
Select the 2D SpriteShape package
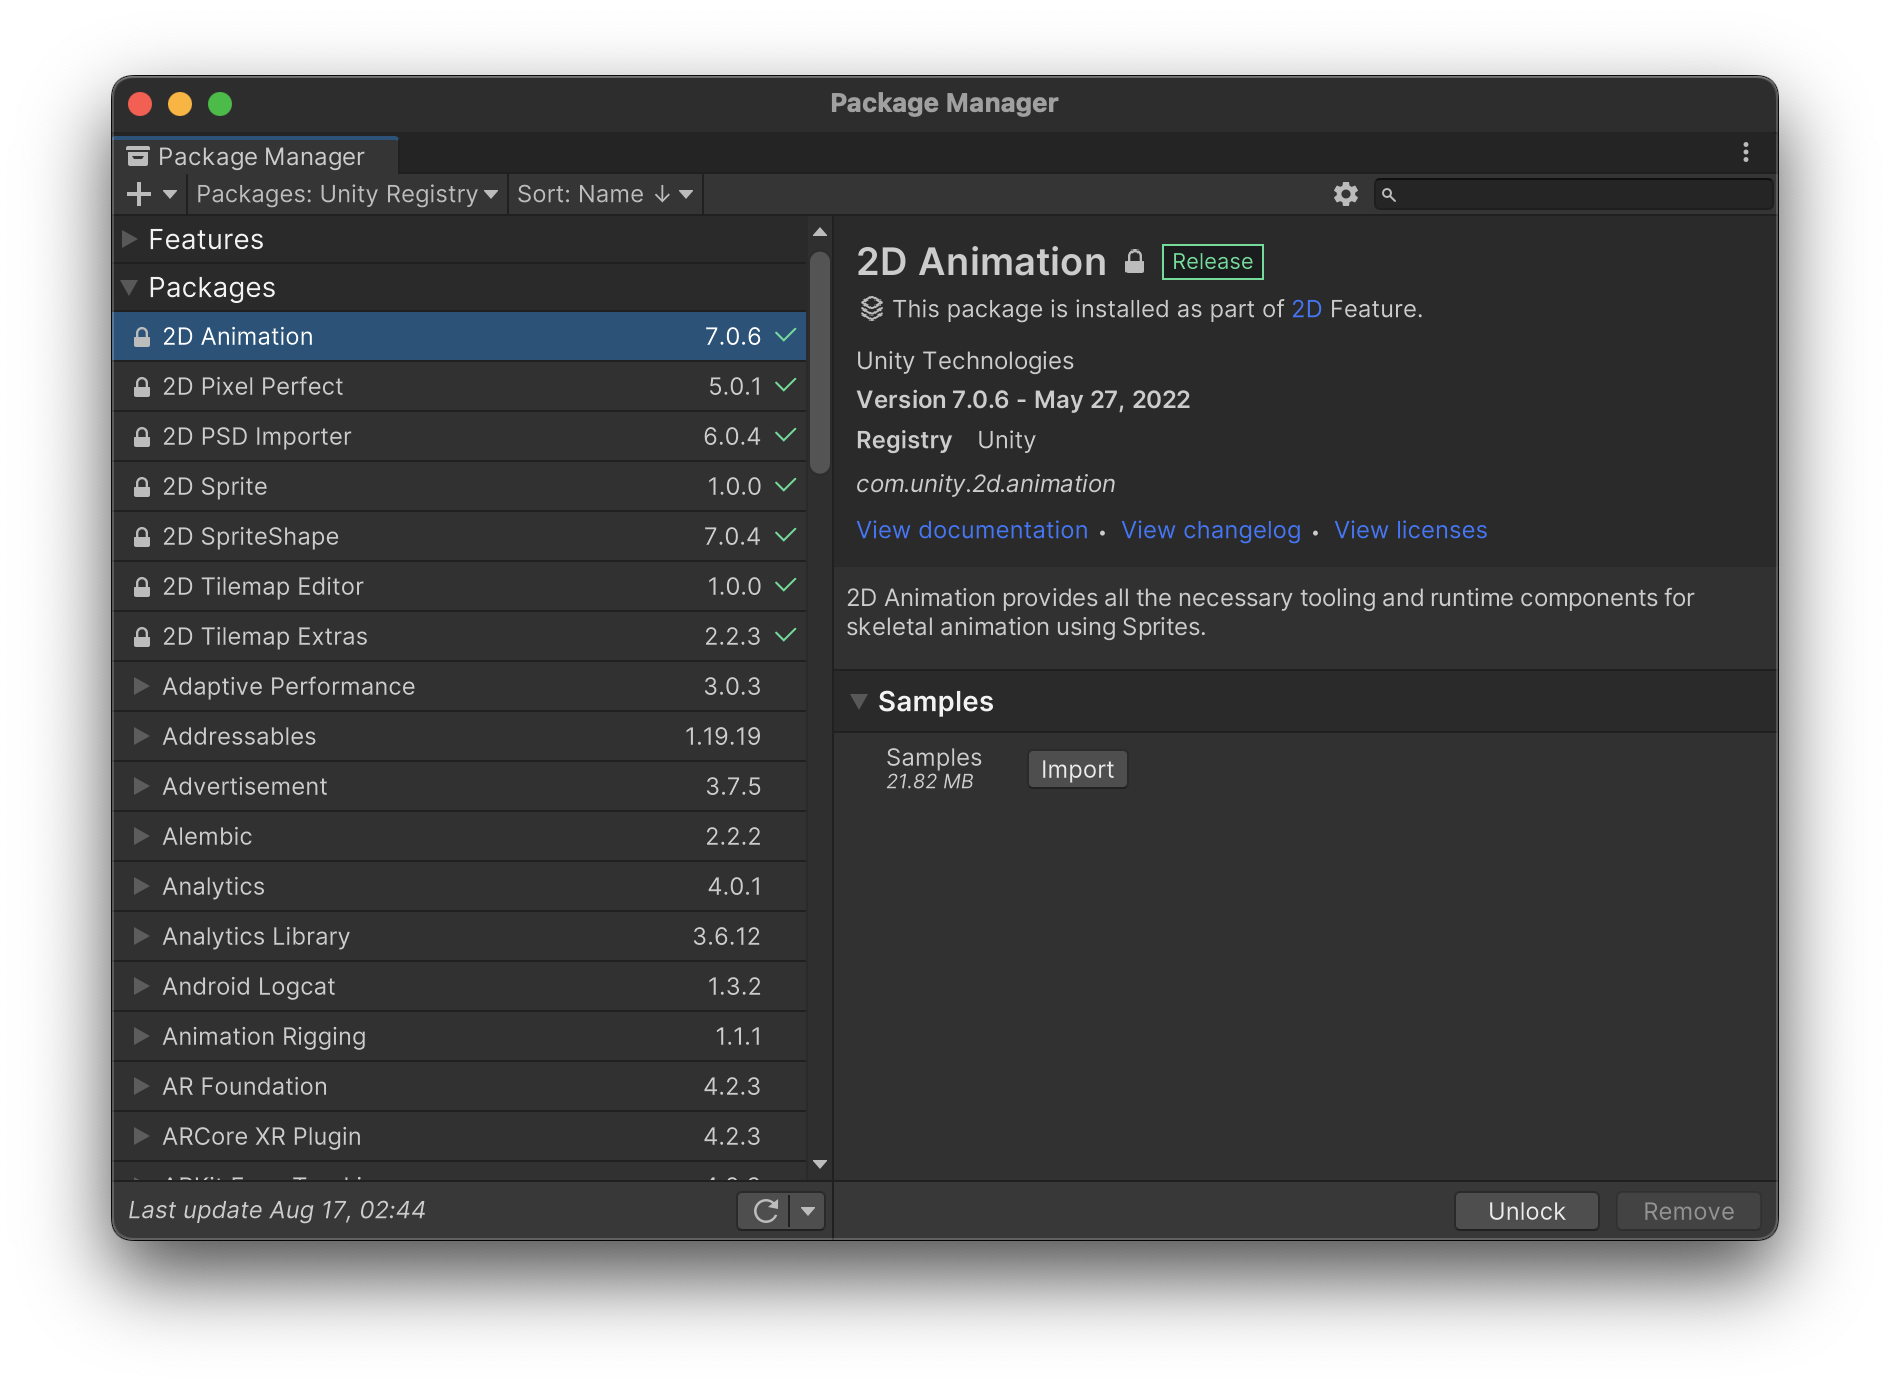pos(460,537)
